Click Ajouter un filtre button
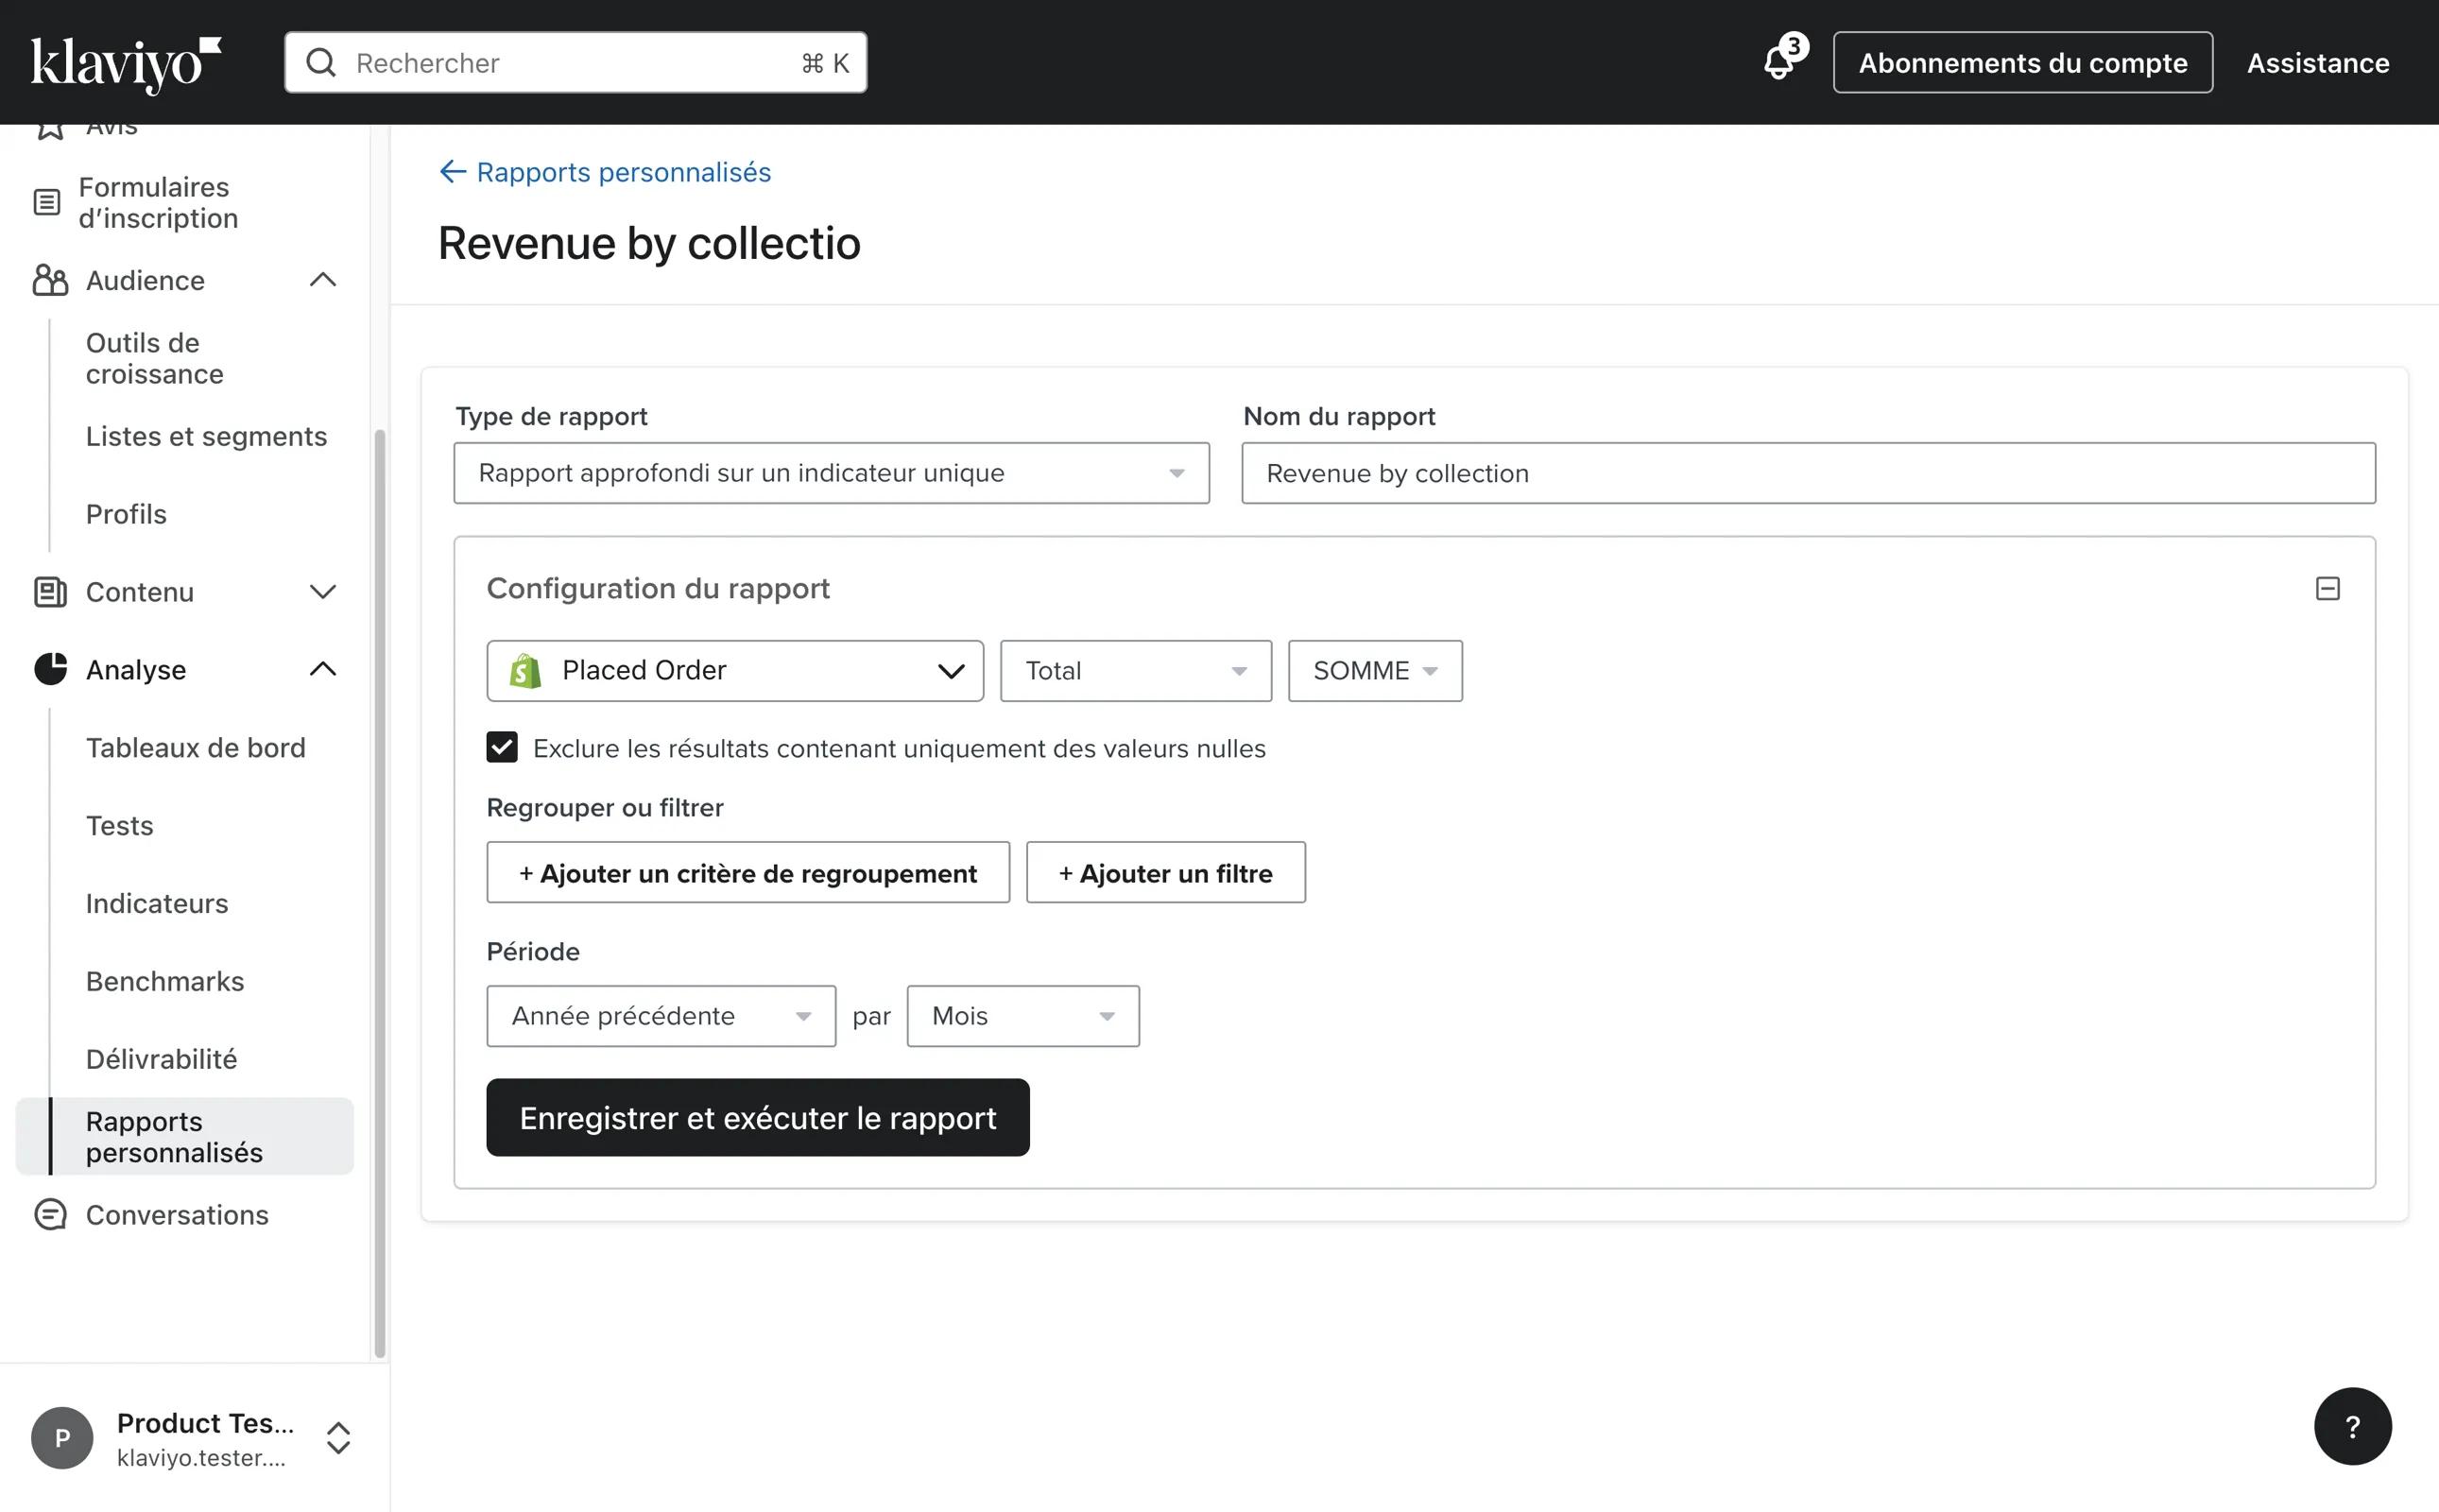 pos(1166,873)
